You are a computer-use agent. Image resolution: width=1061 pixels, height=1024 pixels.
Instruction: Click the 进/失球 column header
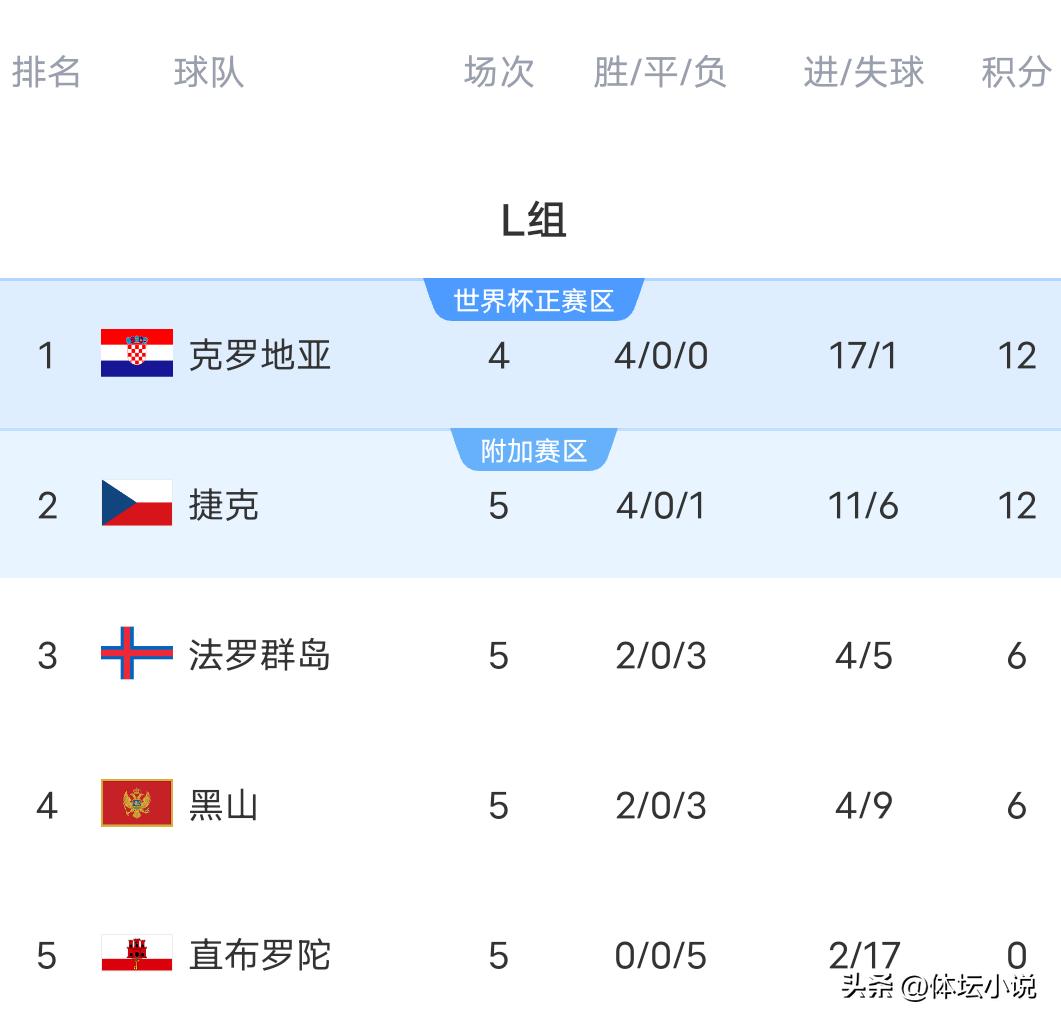[x=863, y=72]
